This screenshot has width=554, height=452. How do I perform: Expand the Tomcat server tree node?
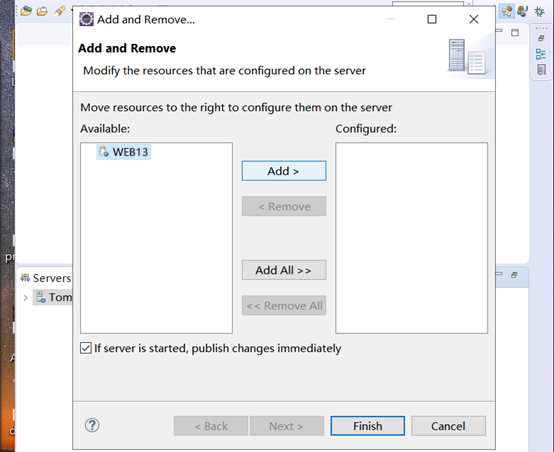coord(25,298)
